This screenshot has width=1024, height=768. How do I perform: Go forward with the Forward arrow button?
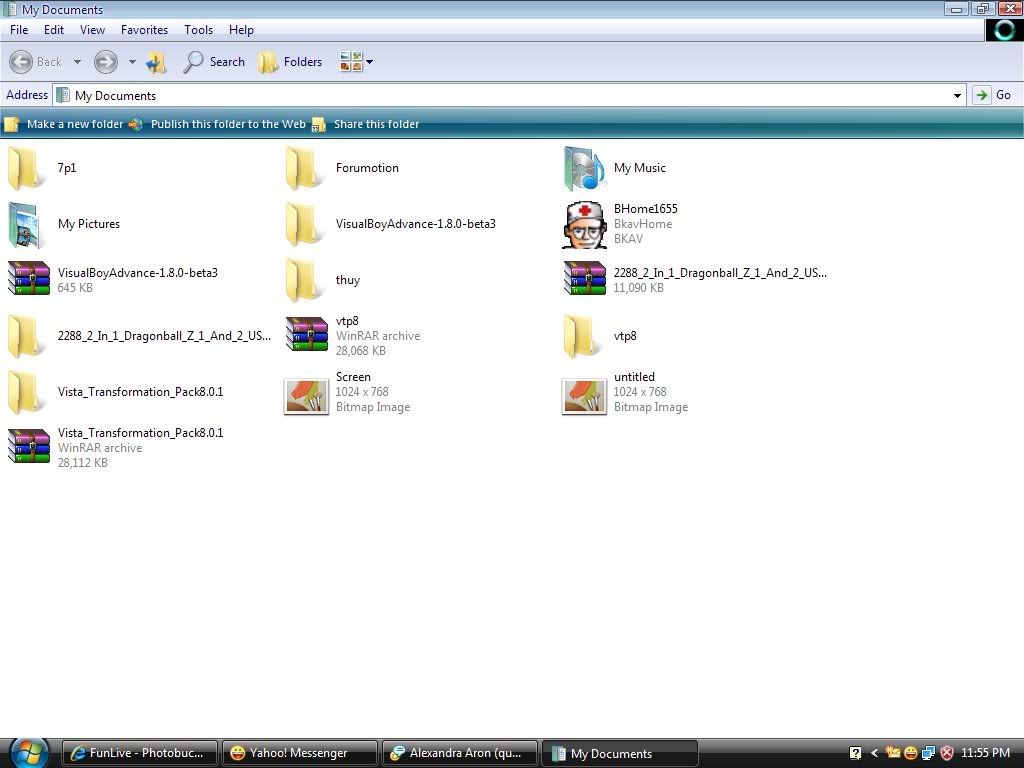pos(106,62)
